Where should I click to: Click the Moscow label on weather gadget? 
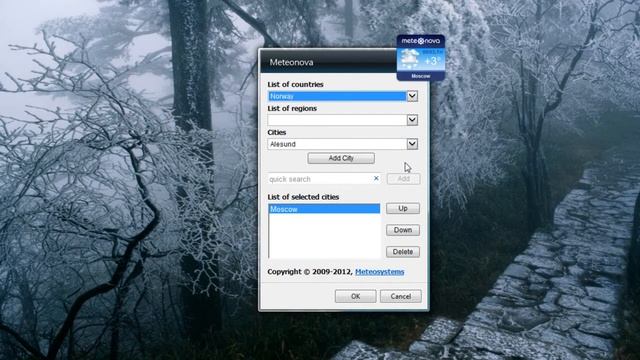[421, 76]
